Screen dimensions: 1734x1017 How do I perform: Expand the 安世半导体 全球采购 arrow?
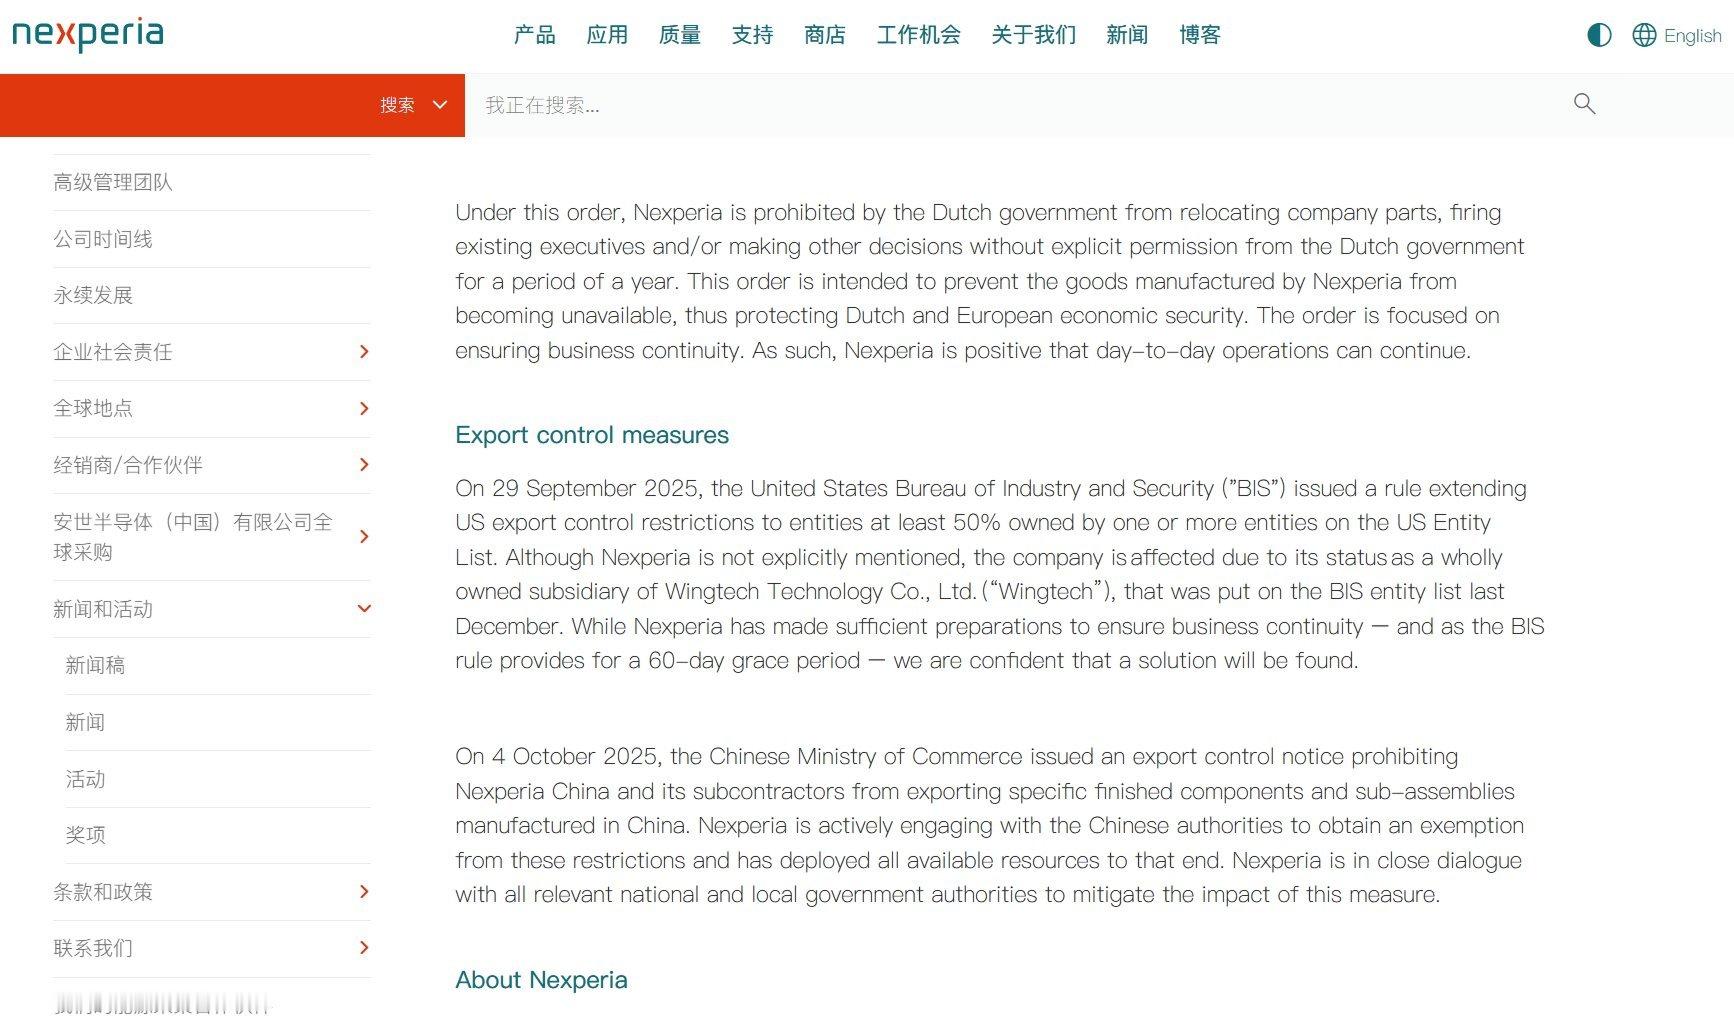tap(364, 537)
